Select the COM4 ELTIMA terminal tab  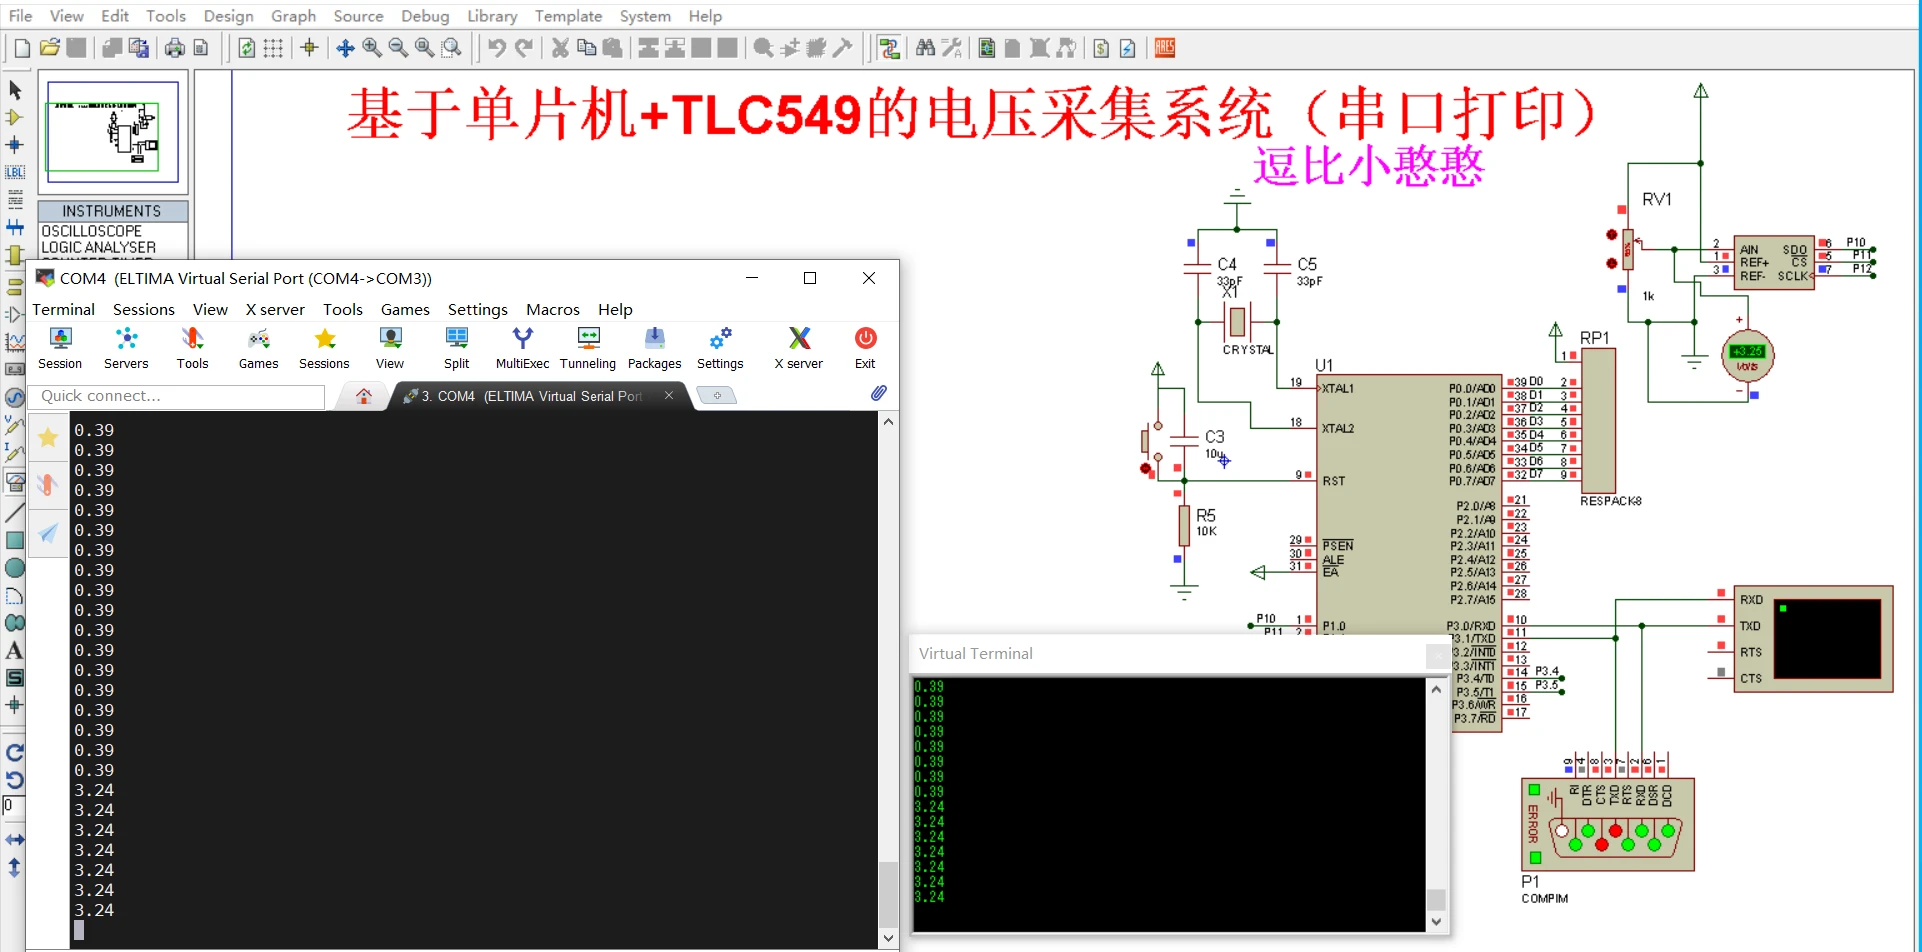pyautogui.click(x=532, y=396)
